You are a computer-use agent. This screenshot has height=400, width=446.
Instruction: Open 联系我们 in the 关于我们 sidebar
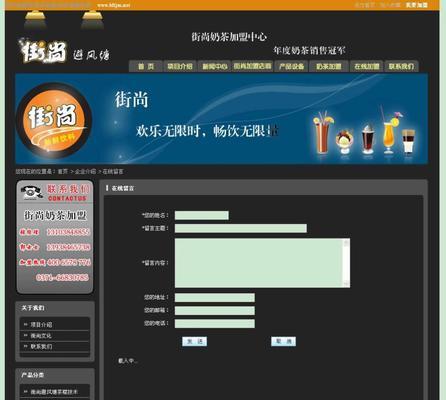click(41, 347)
